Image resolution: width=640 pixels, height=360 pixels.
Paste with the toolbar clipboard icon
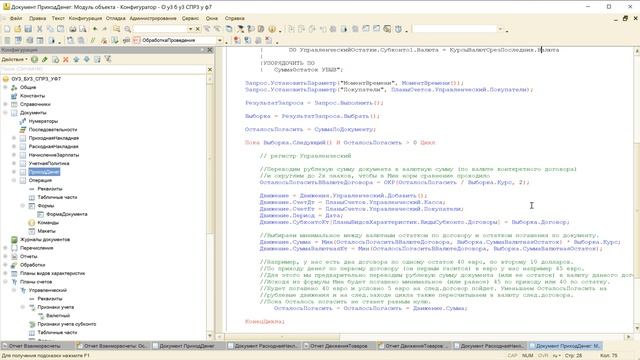coord(60,29)
